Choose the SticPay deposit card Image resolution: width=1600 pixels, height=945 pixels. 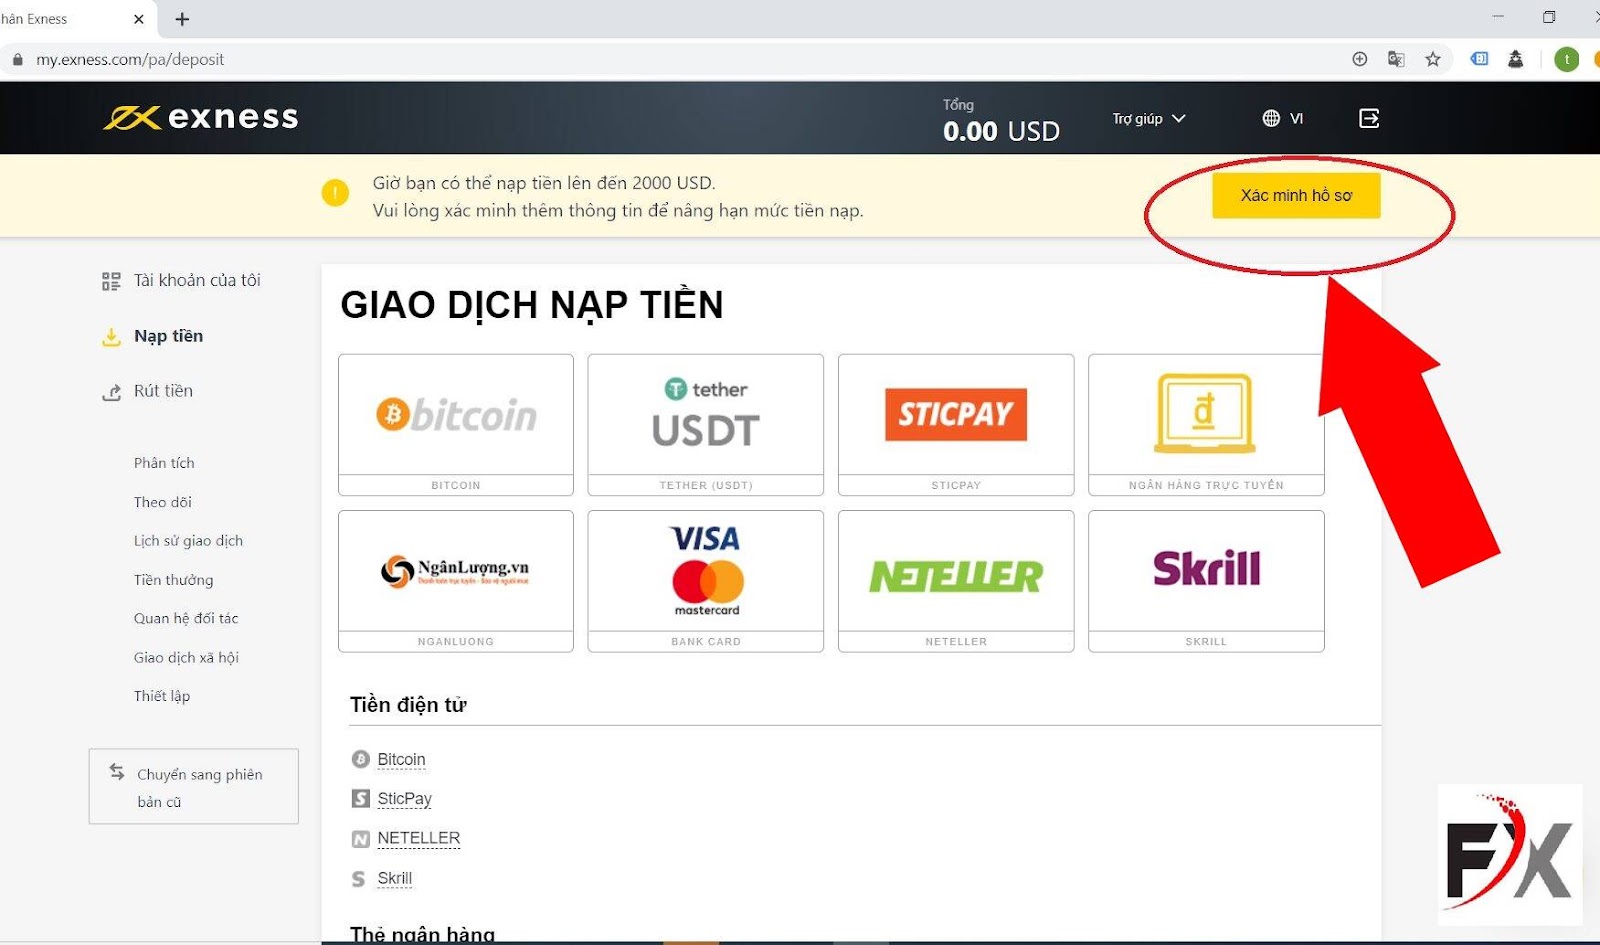(956, 425)
